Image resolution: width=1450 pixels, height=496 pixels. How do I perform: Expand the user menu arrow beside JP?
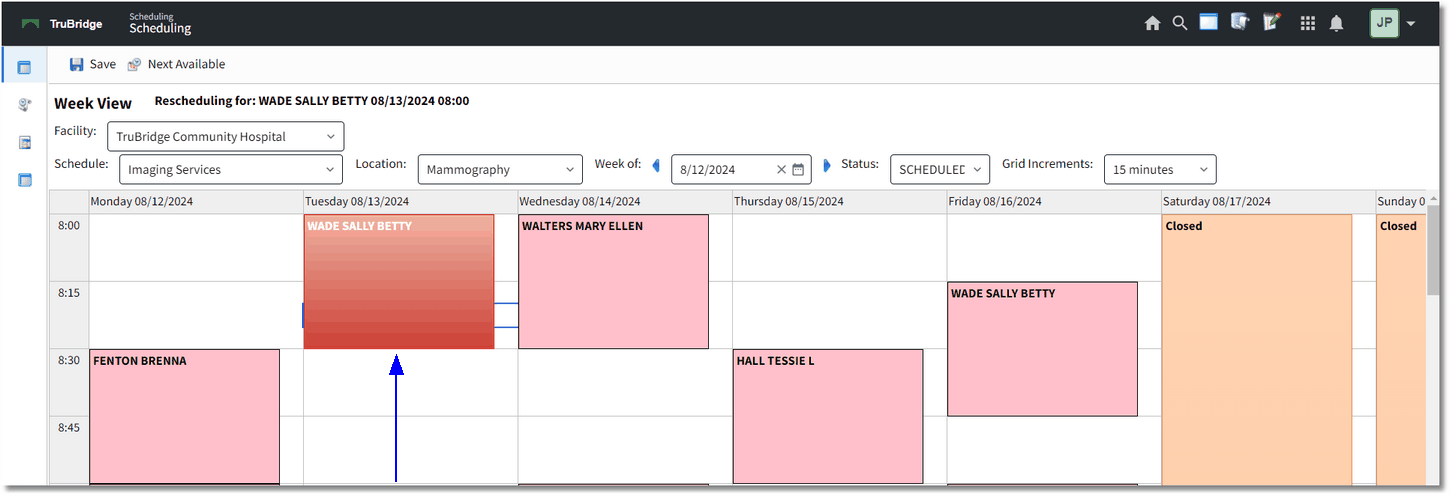point(1410,24)
